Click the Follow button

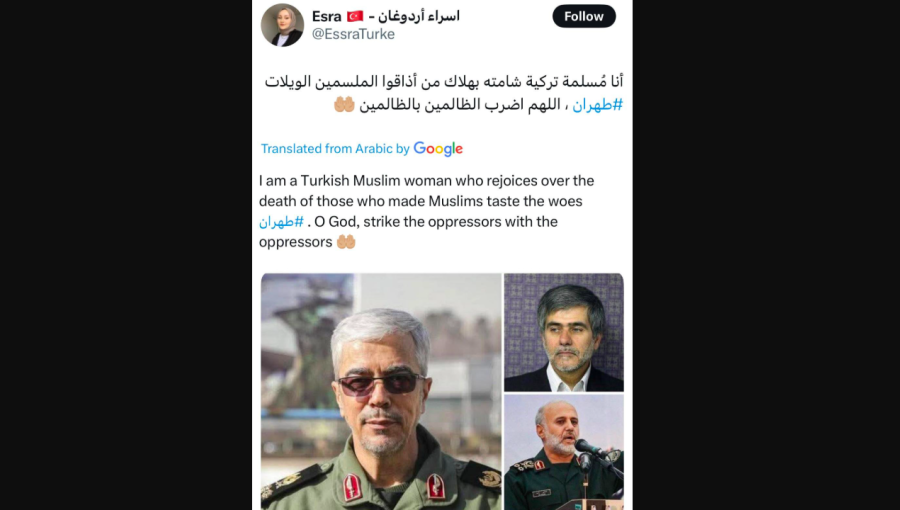[x=584, y=17]
